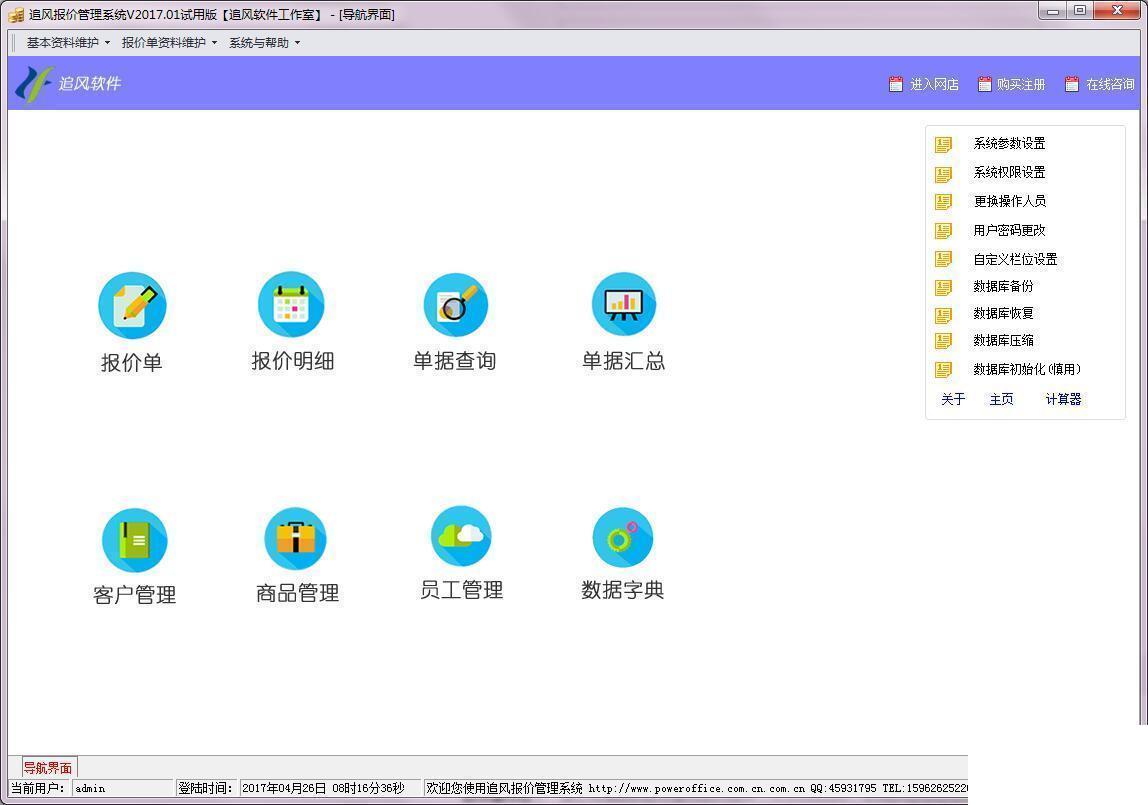Click the 数据字典 label text

[x=623, y=590]
